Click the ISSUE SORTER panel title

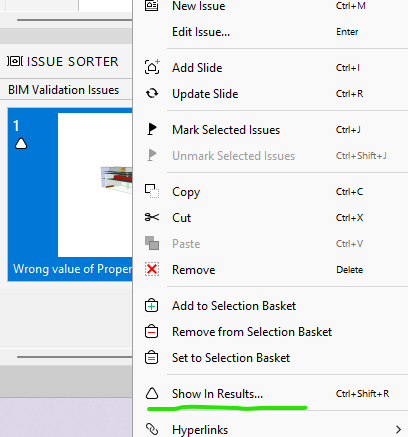coord(72,62)
